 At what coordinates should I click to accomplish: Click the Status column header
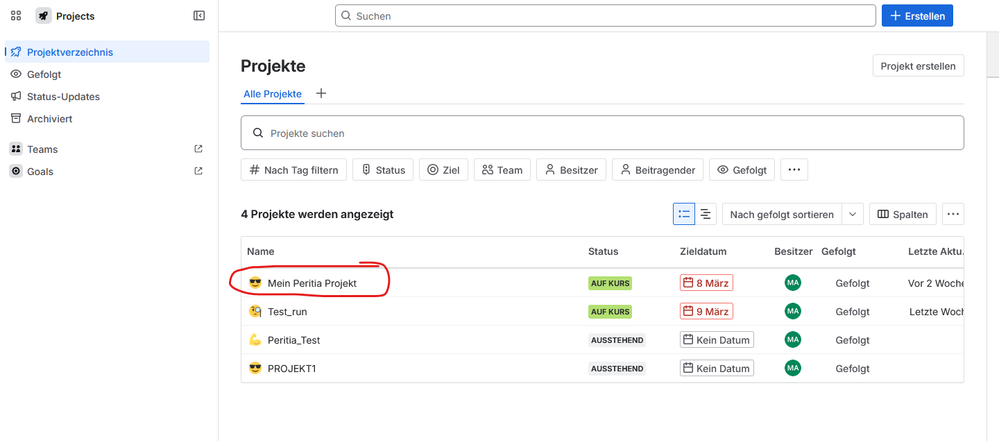603,252
